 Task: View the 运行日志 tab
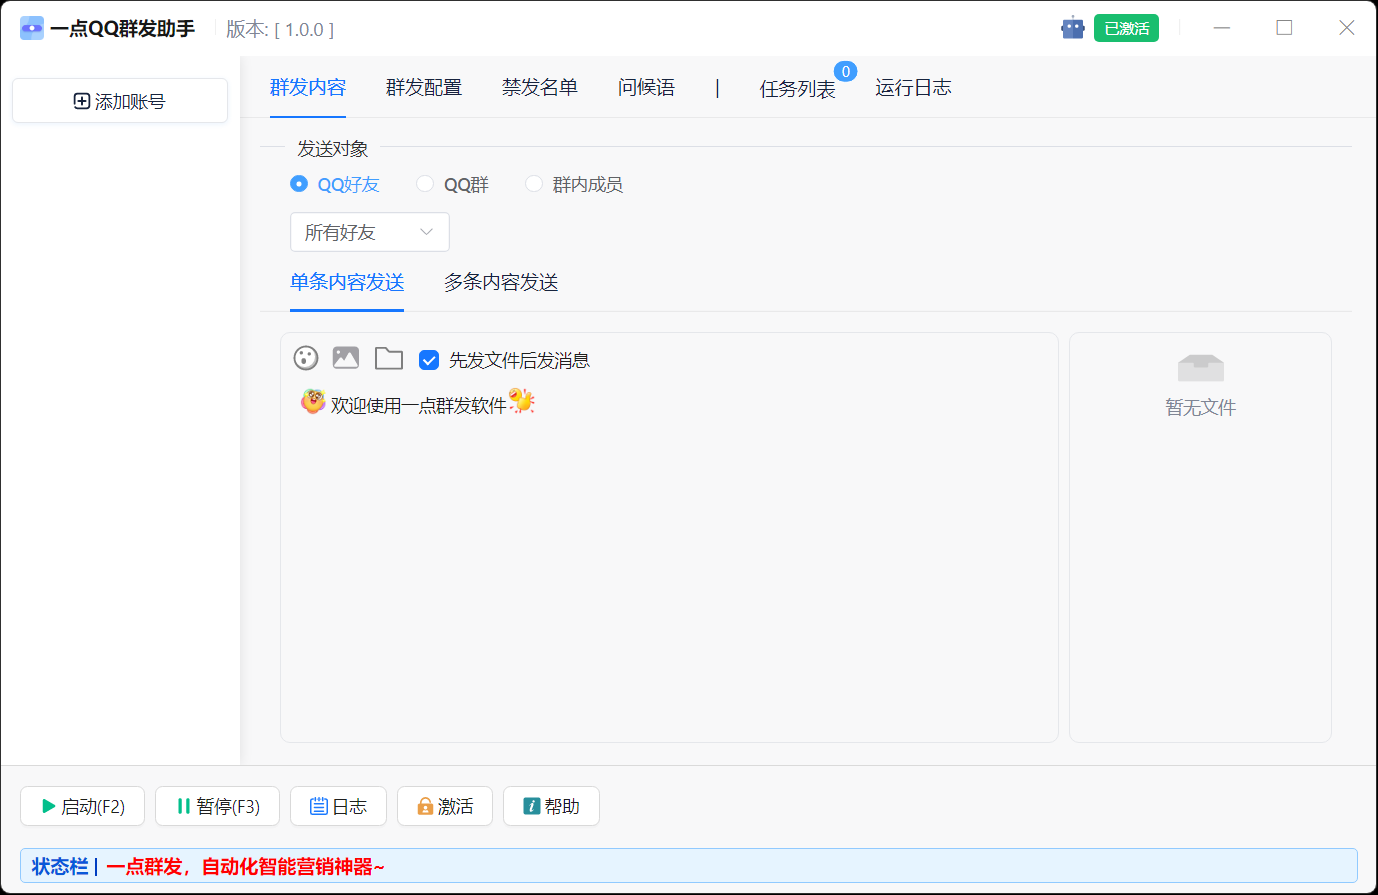coord(912,88)
